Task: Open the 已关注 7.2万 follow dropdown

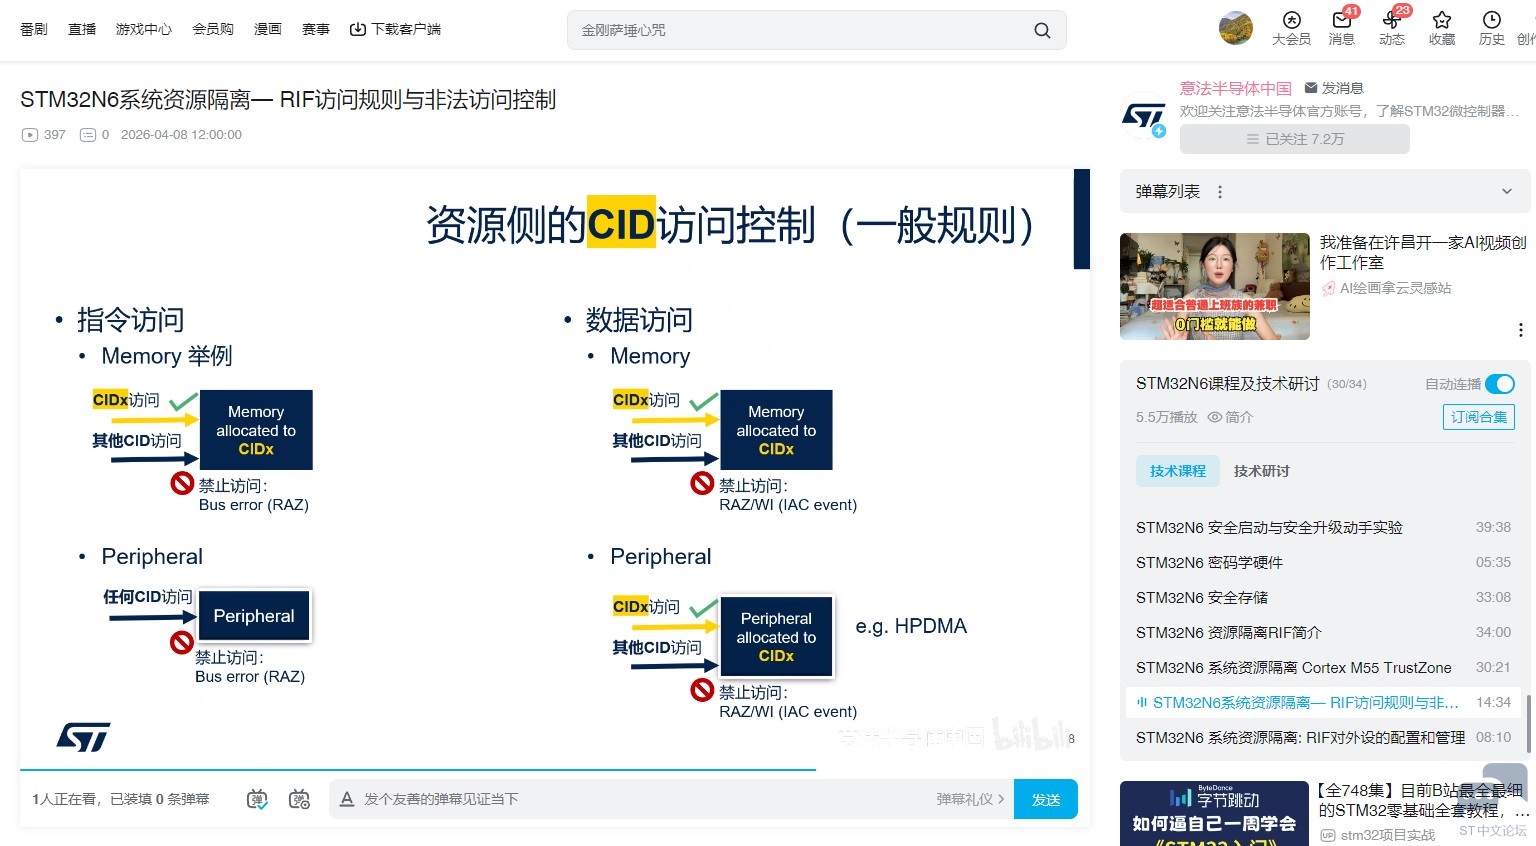Action: click(x=1295, y=139)
